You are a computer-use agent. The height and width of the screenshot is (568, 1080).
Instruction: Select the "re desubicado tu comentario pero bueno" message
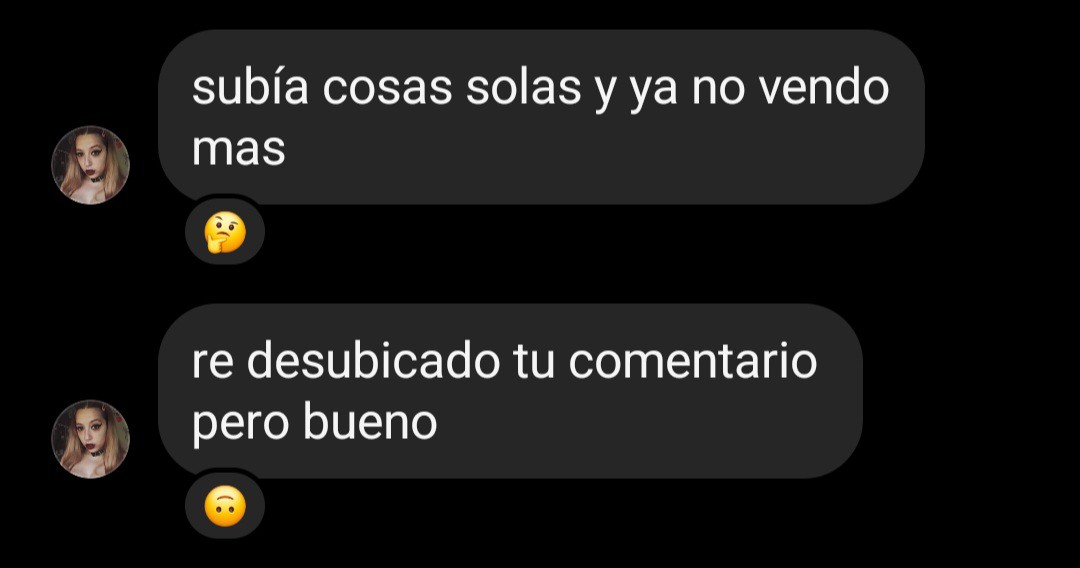pos(510,391)
